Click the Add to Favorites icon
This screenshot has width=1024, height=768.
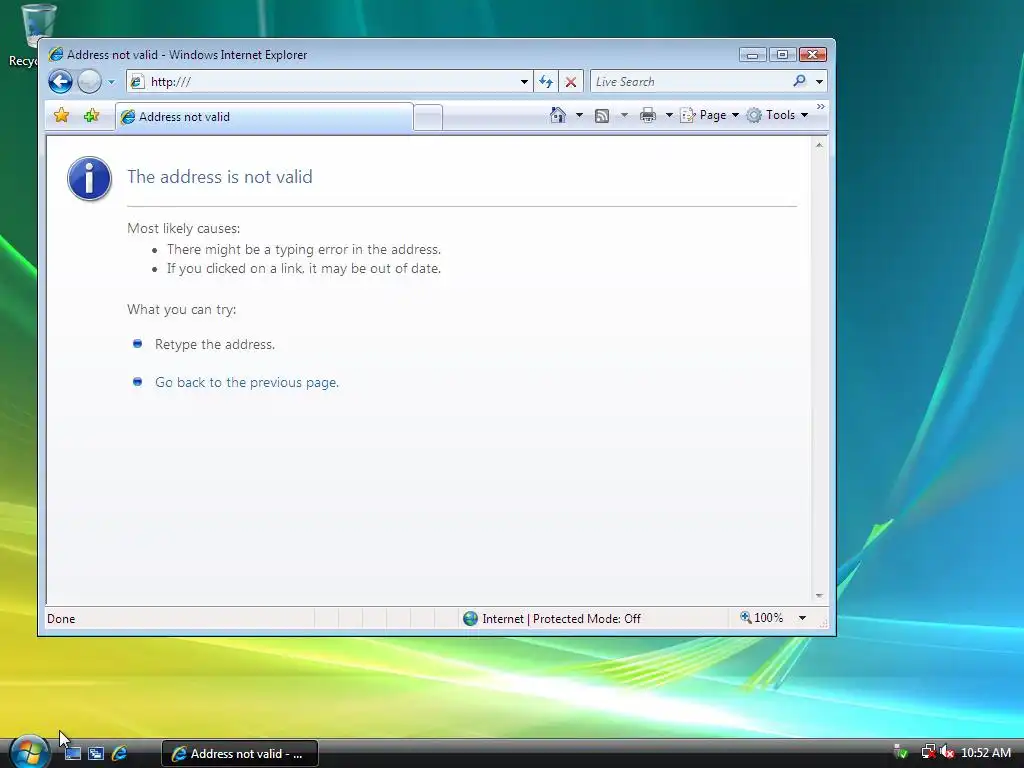tap(91, 116)
